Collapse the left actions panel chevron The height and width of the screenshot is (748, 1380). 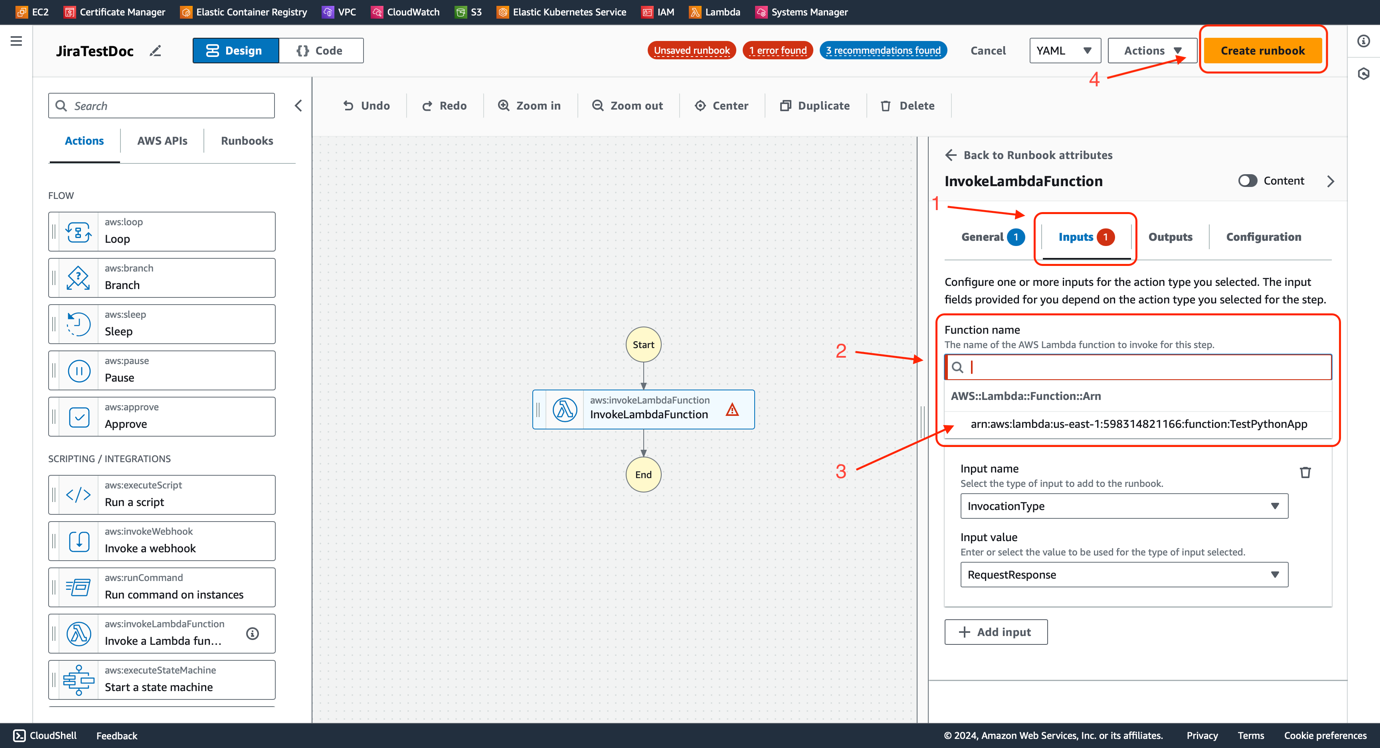298,106
